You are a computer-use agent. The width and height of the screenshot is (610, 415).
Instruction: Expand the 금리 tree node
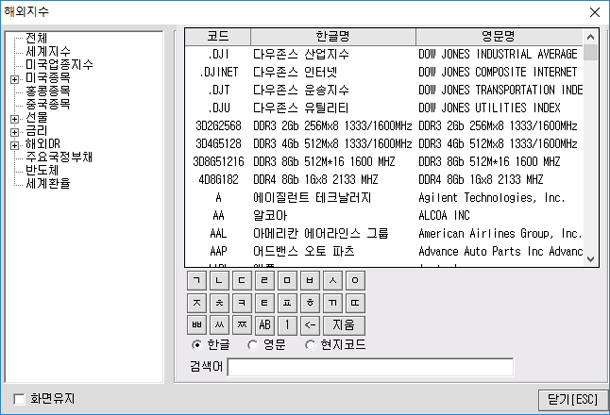(14, 132)
